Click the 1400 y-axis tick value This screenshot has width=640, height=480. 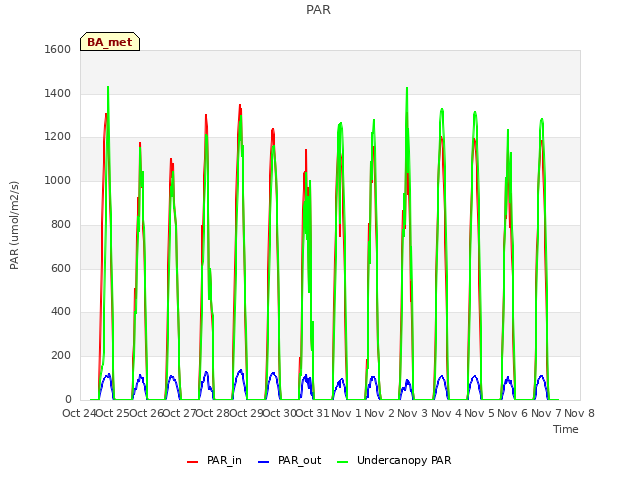[x=58, y=93]
